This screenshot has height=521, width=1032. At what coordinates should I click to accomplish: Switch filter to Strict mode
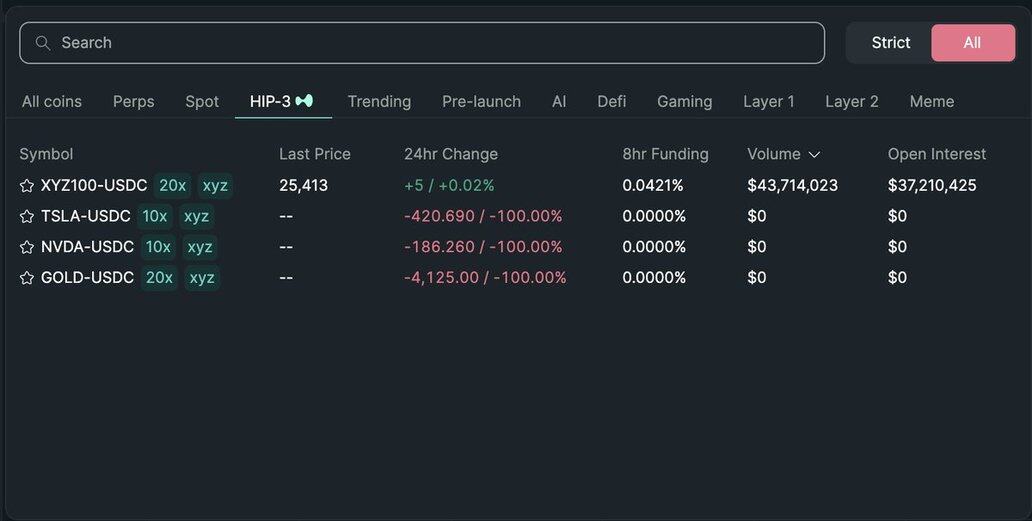pyautogui.click(x=890, y=43)
